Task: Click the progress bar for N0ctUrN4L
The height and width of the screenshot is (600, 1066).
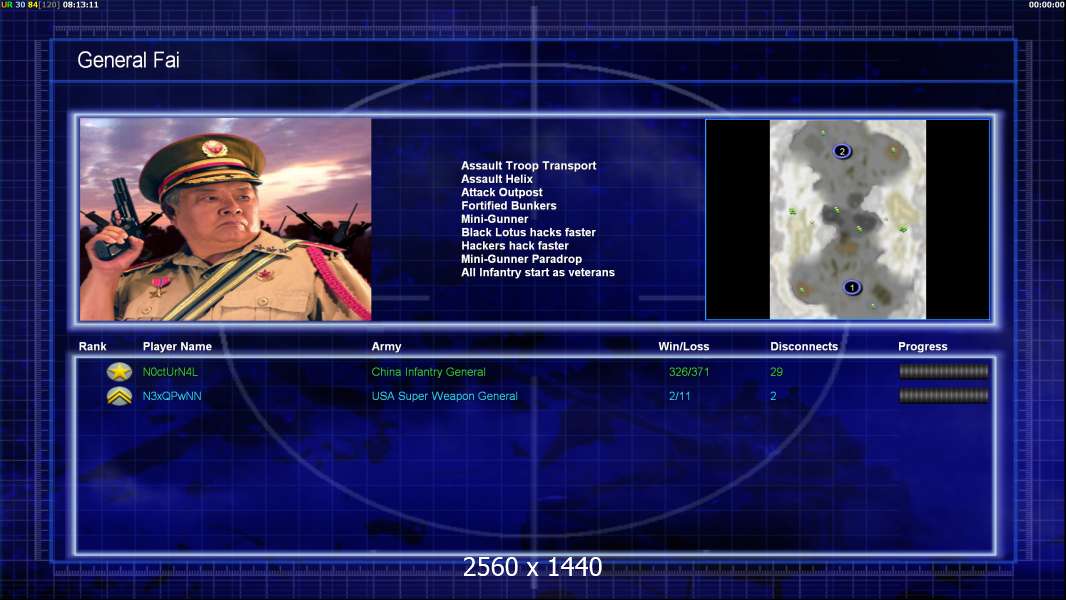Action: (944, 371)
